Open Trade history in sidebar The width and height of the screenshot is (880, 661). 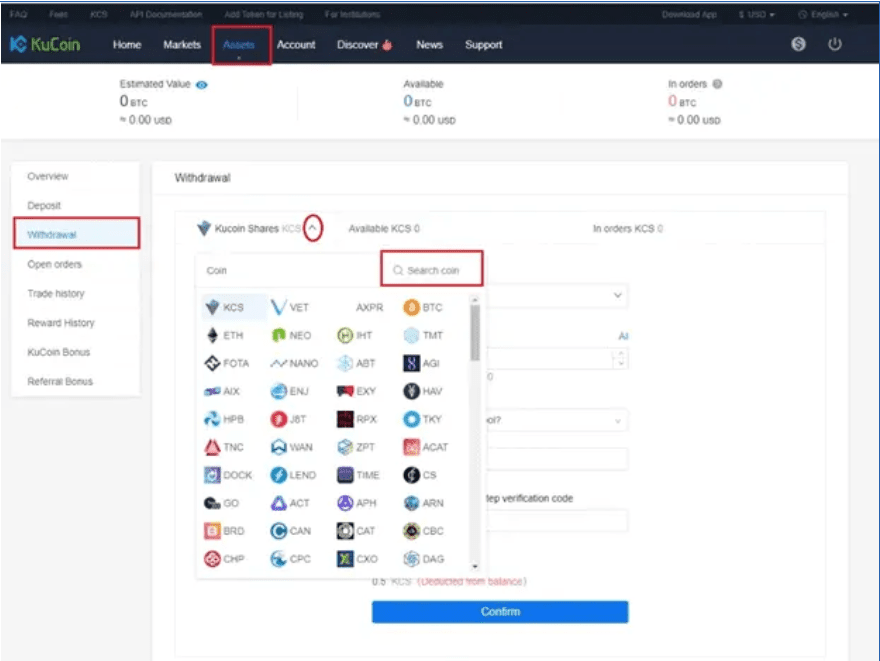56,293
